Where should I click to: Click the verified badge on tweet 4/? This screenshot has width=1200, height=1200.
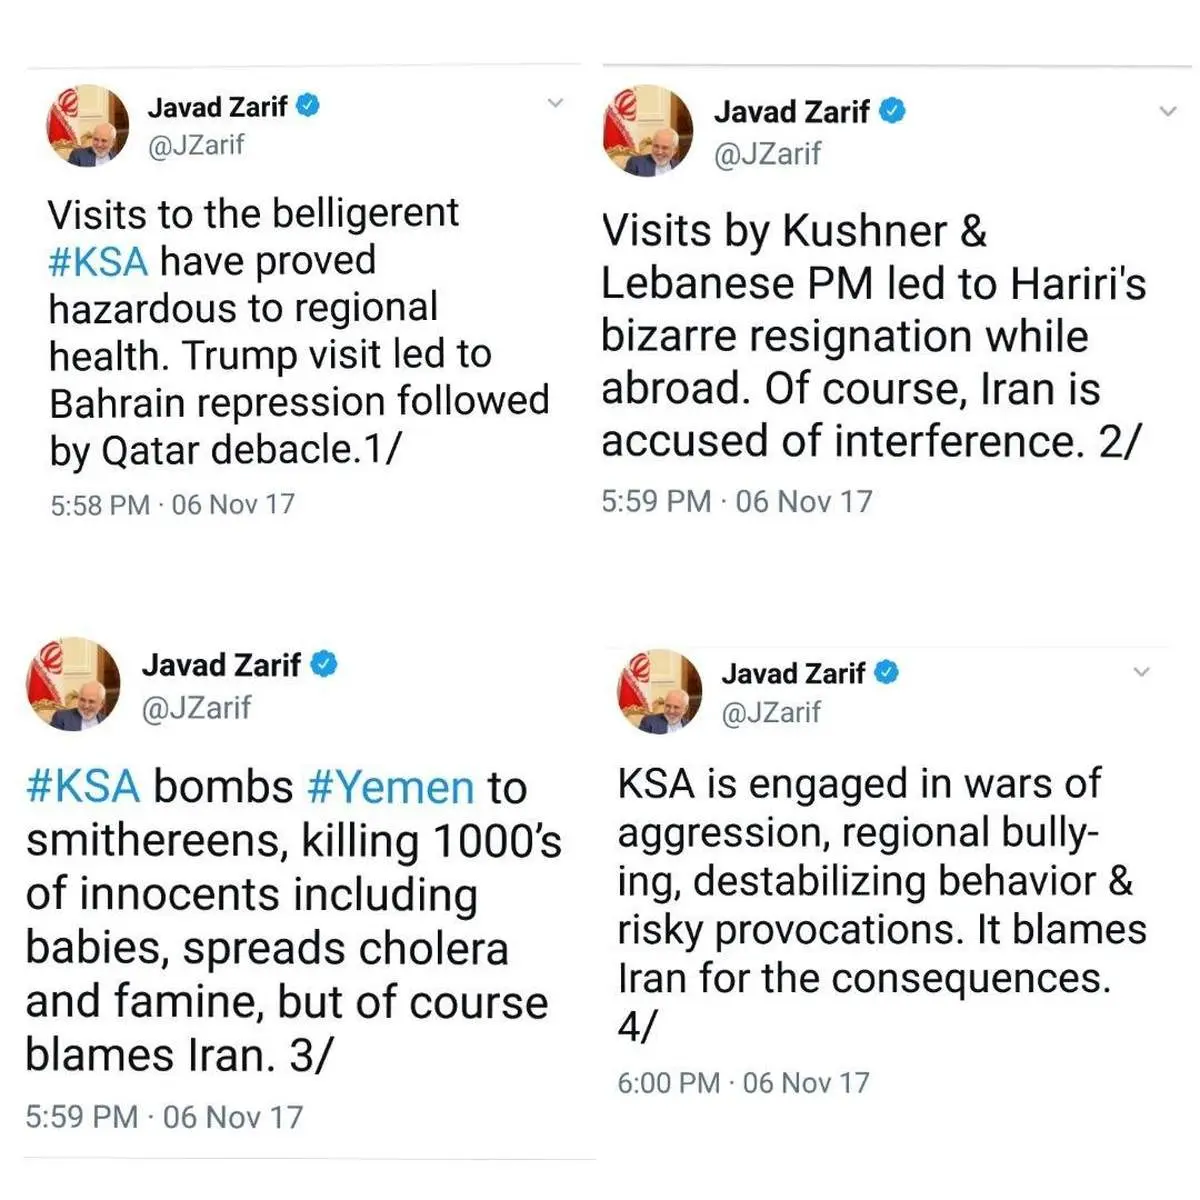(x=887, y=673)
